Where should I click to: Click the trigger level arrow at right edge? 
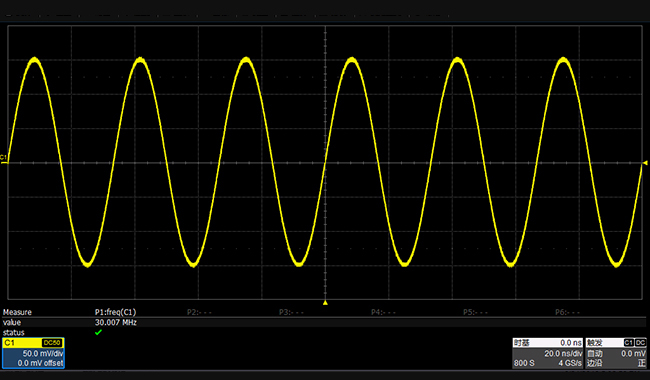point(645,163)
